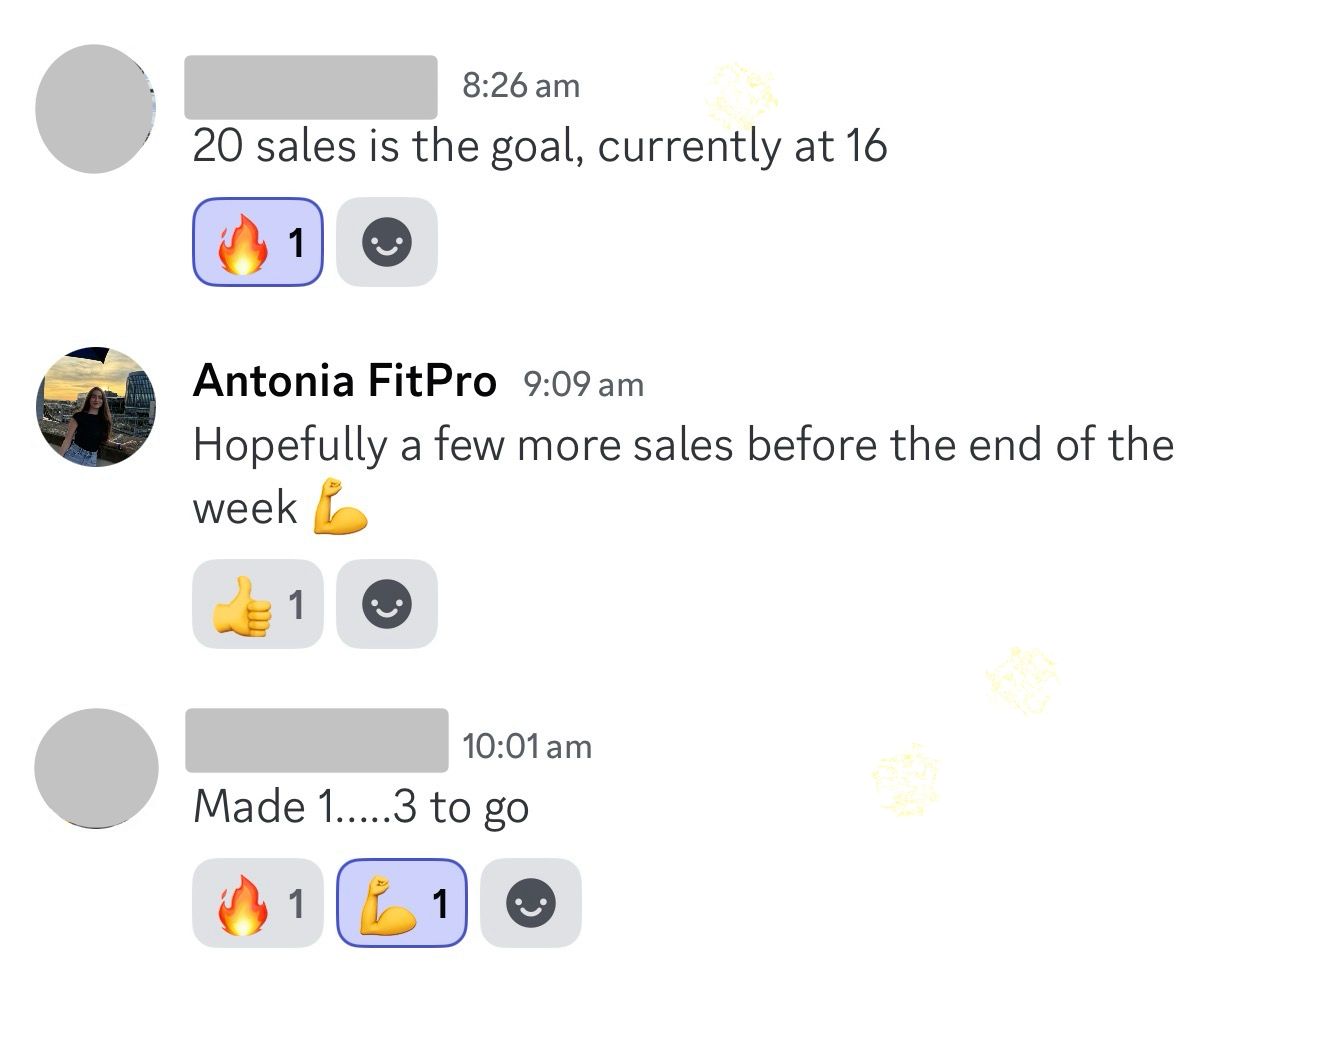Click the username Antonia FitPro
Image resolution: width=1320 pixels, height=1044 pixels.
click(x=346, y=381)
